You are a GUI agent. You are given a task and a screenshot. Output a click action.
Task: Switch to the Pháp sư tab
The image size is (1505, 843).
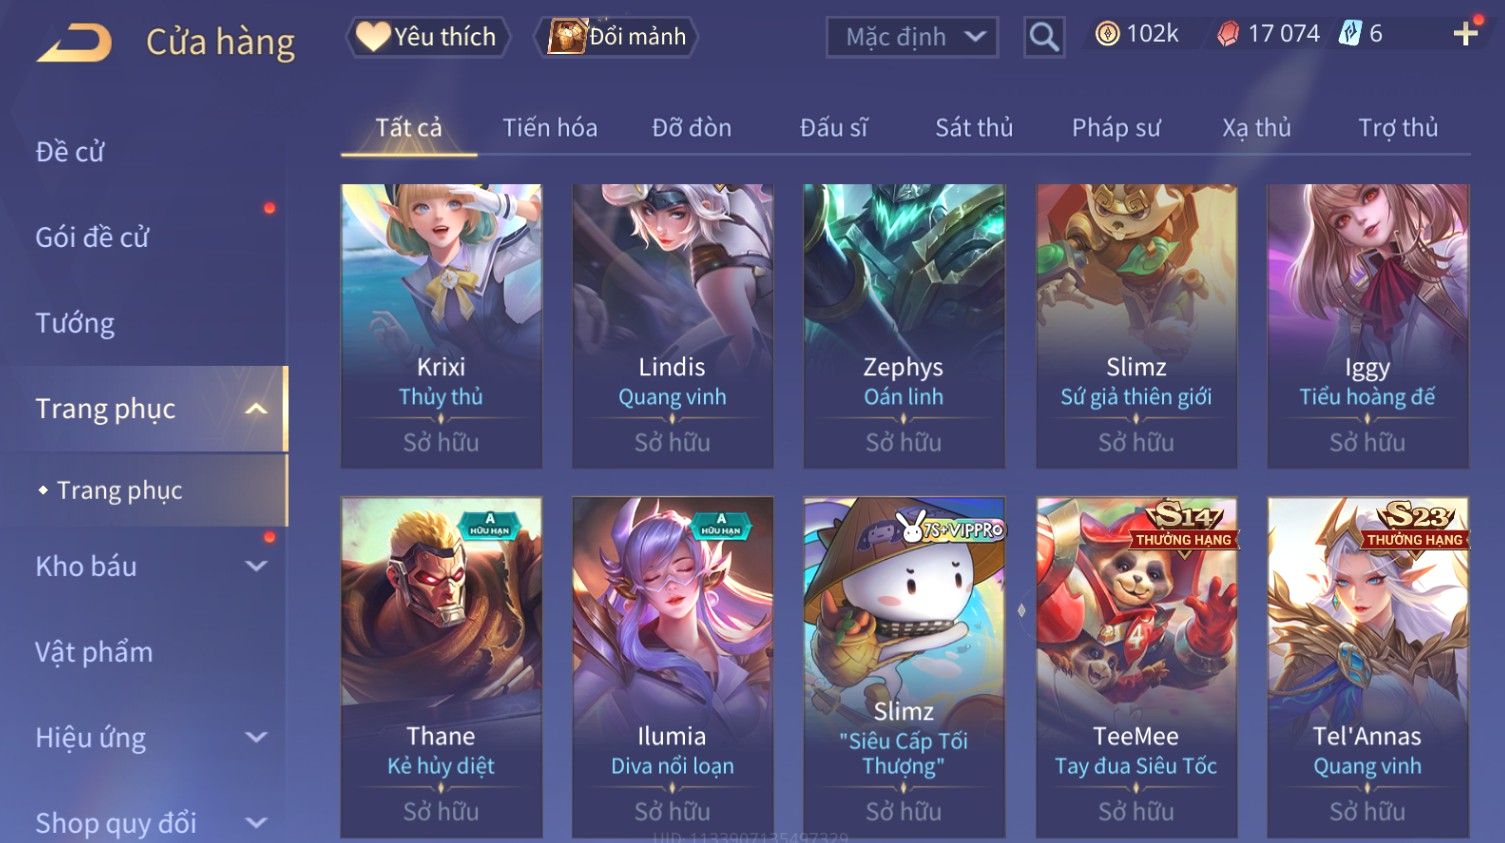tap(1116, 128)
